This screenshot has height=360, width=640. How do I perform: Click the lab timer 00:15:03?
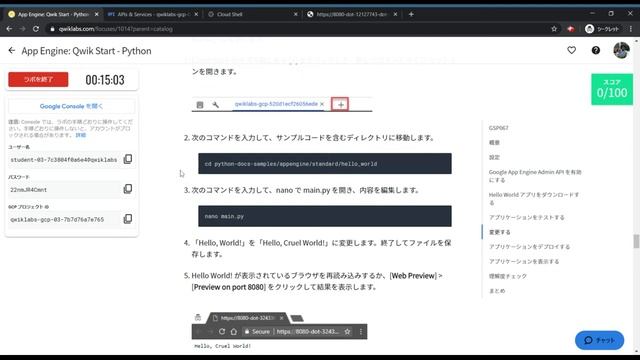tap(105, 80)
